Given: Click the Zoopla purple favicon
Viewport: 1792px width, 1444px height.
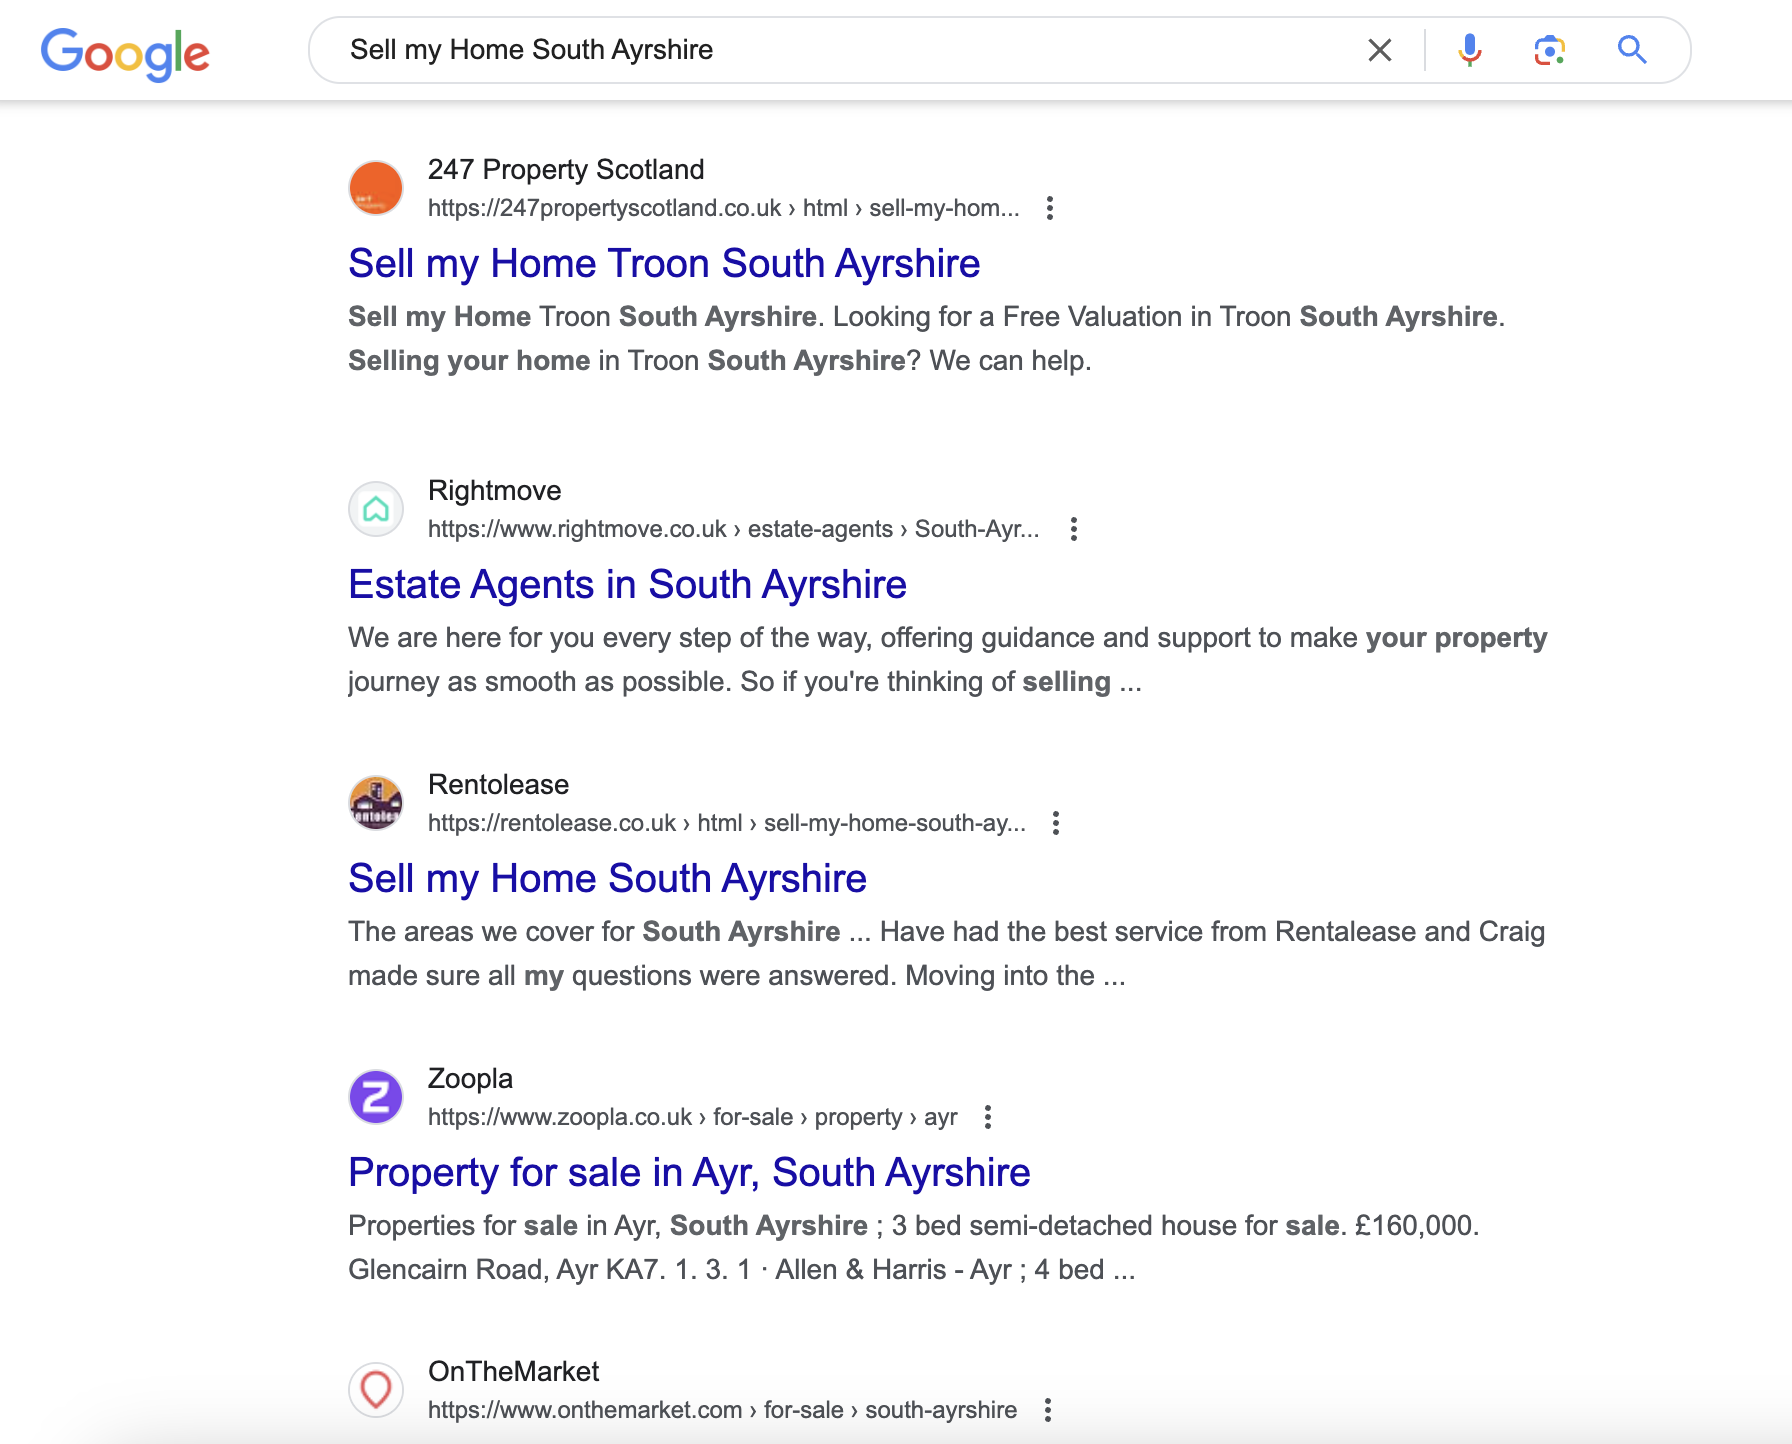Looking at the screenshot, I should [x=376, y=1097].
